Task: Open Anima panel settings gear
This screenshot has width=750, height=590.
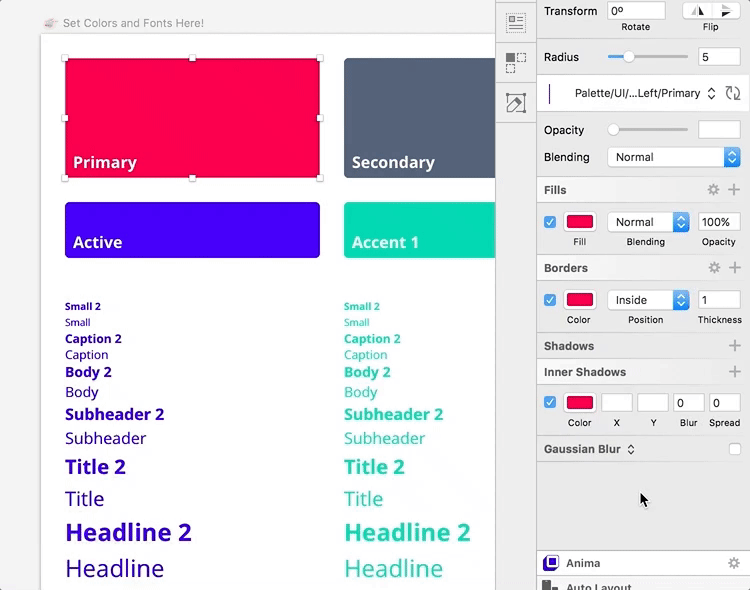Action: (x=734, y=563)
